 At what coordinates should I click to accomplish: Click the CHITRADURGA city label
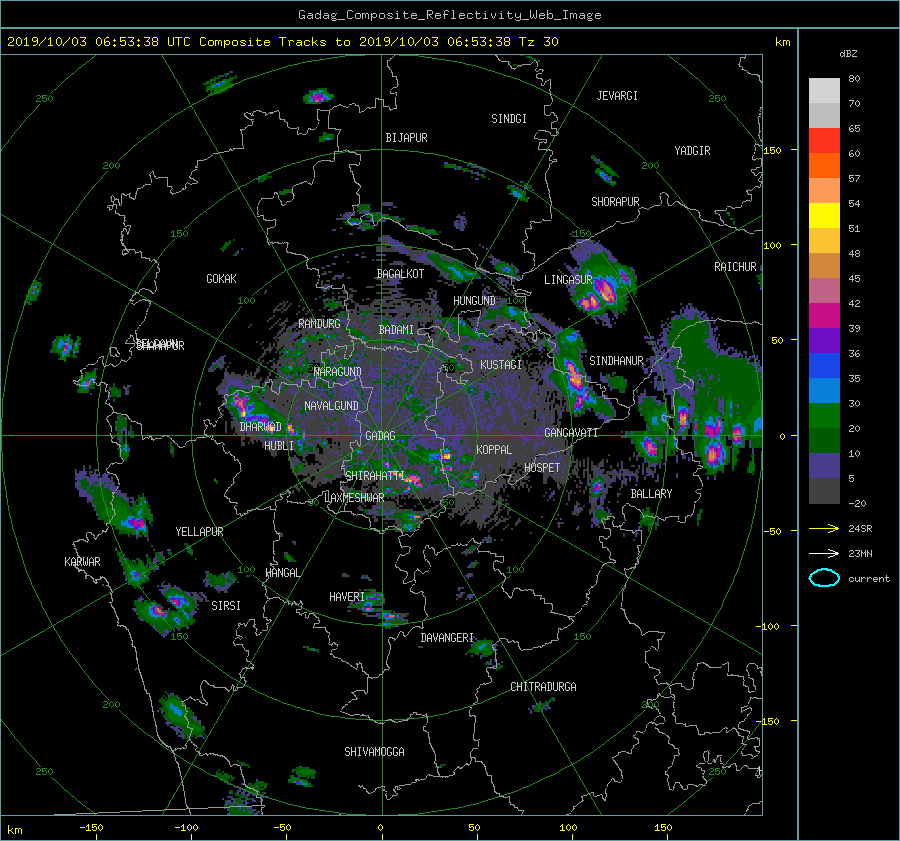pos(544,687)
